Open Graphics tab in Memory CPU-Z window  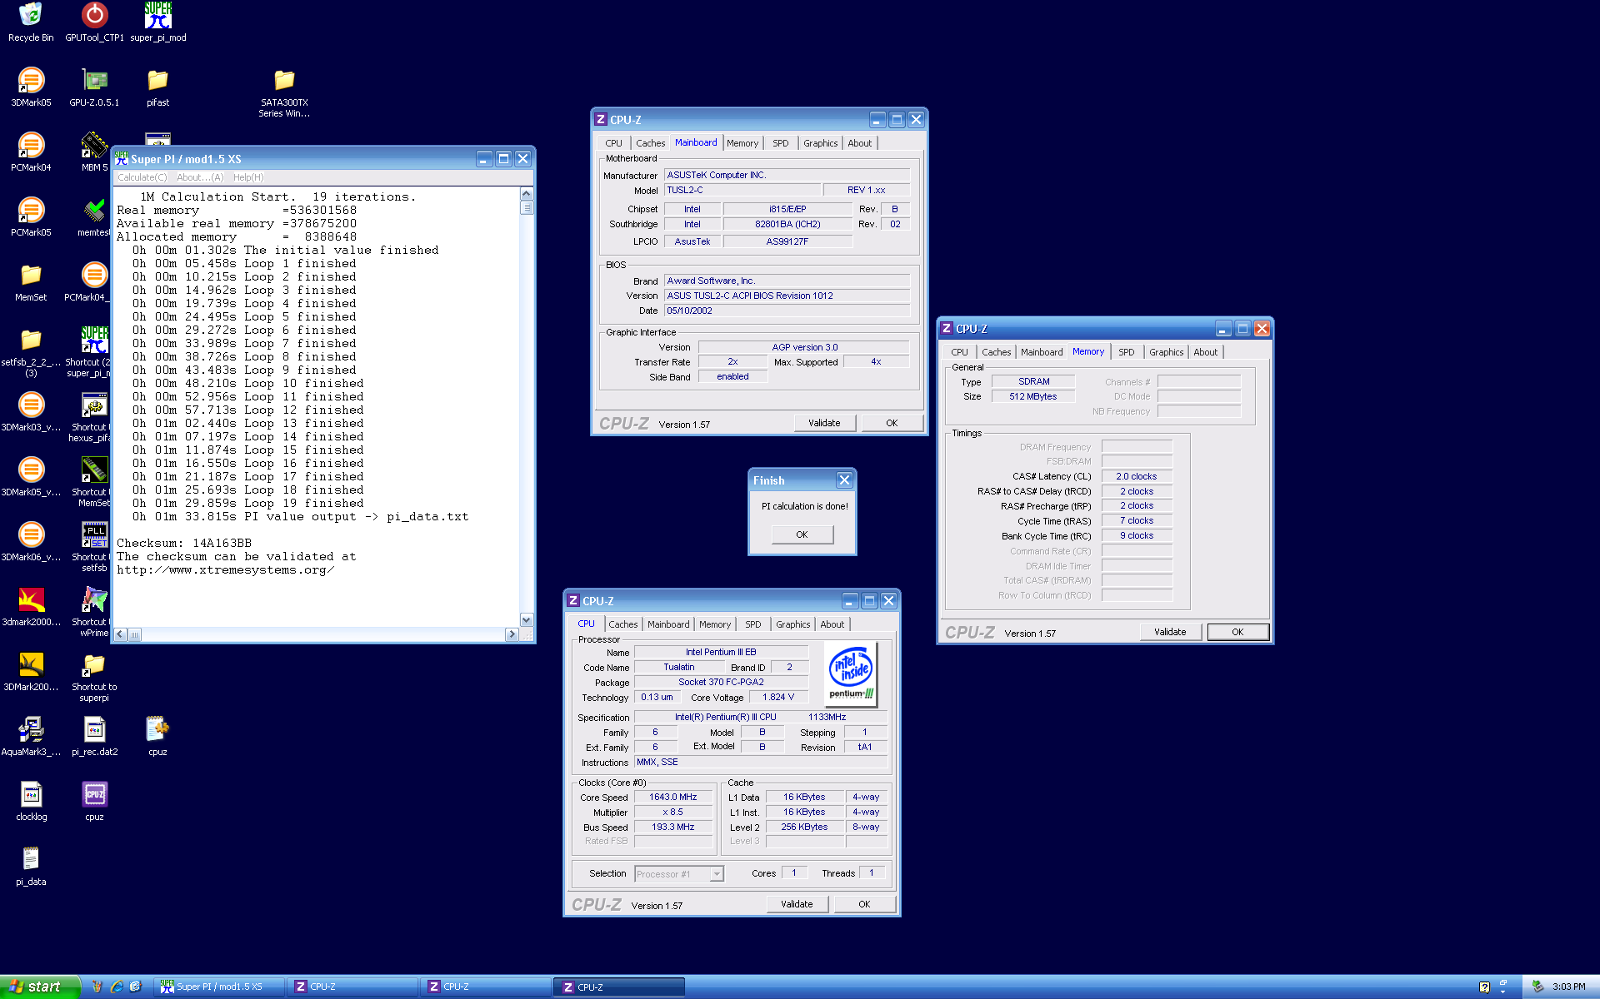click(x=1166, y=352)
